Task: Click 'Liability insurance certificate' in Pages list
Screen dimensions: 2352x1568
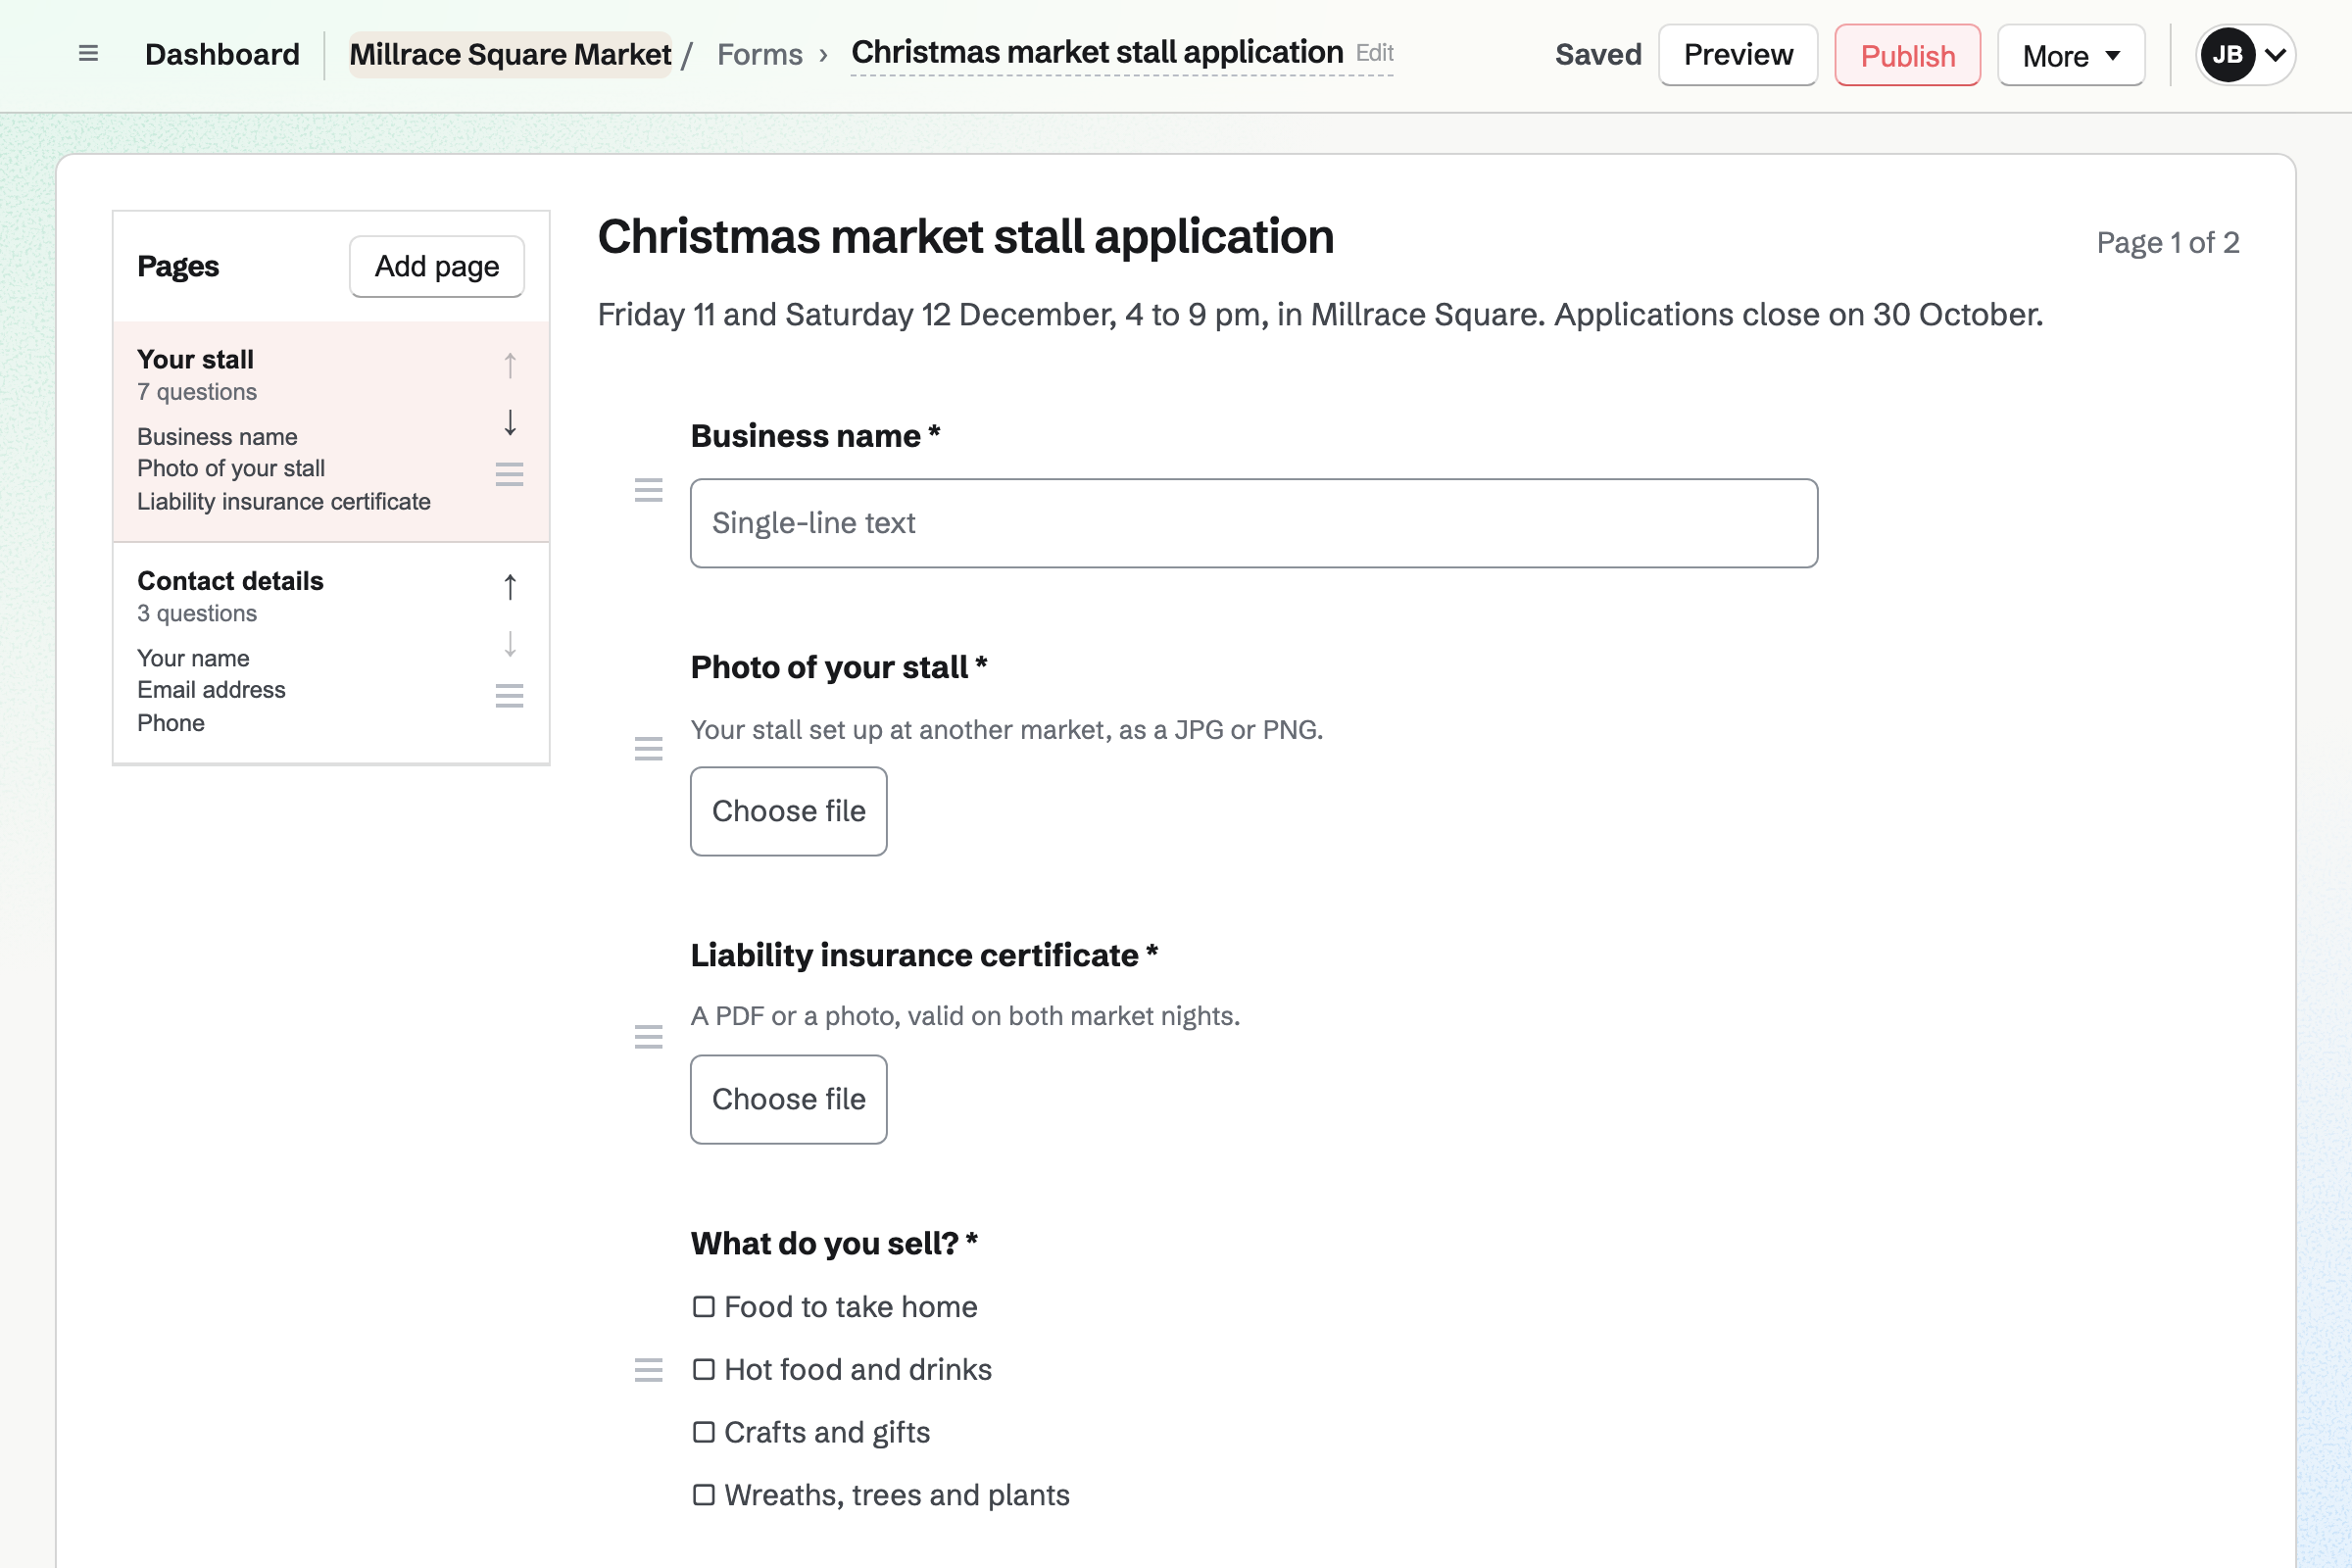Action: click(x=284, y=501)
